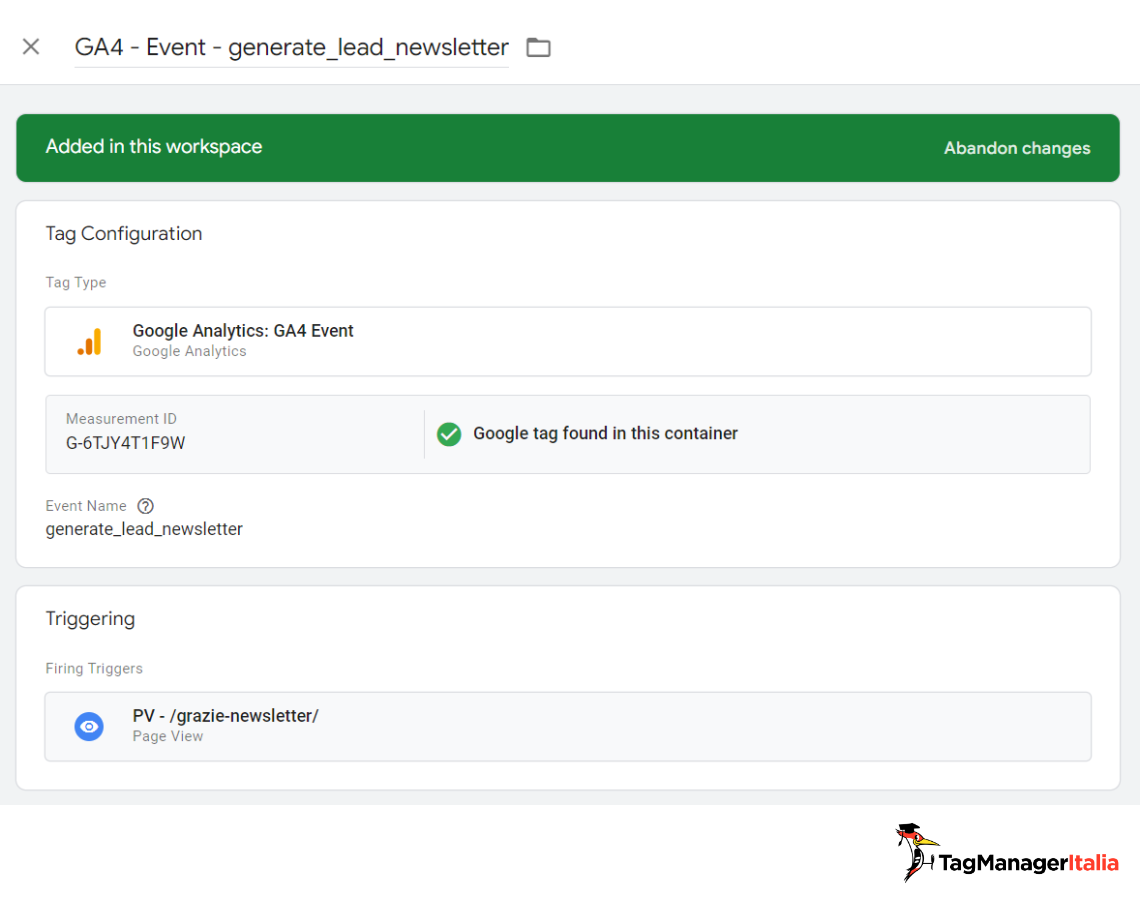Click the Tag Type label
Screen dimensions: 1140x900
(76, 282)
